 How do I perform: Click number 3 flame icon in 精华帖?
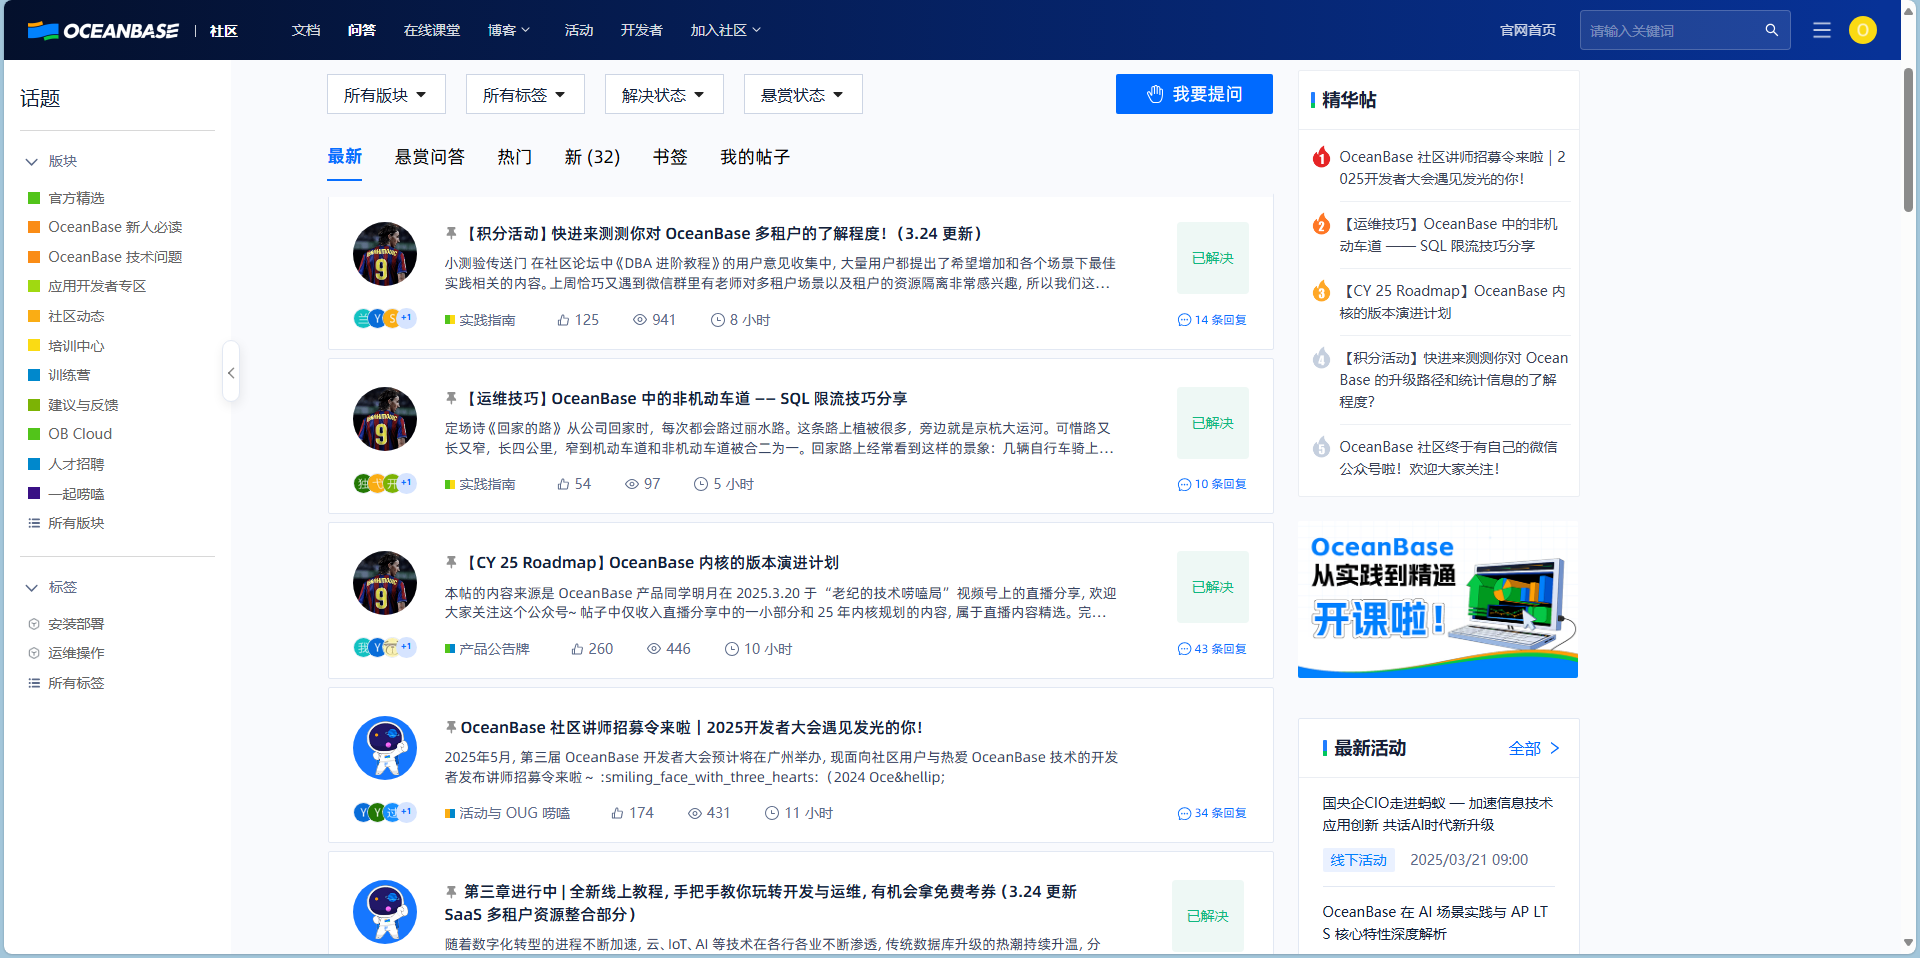(1321, 291)
